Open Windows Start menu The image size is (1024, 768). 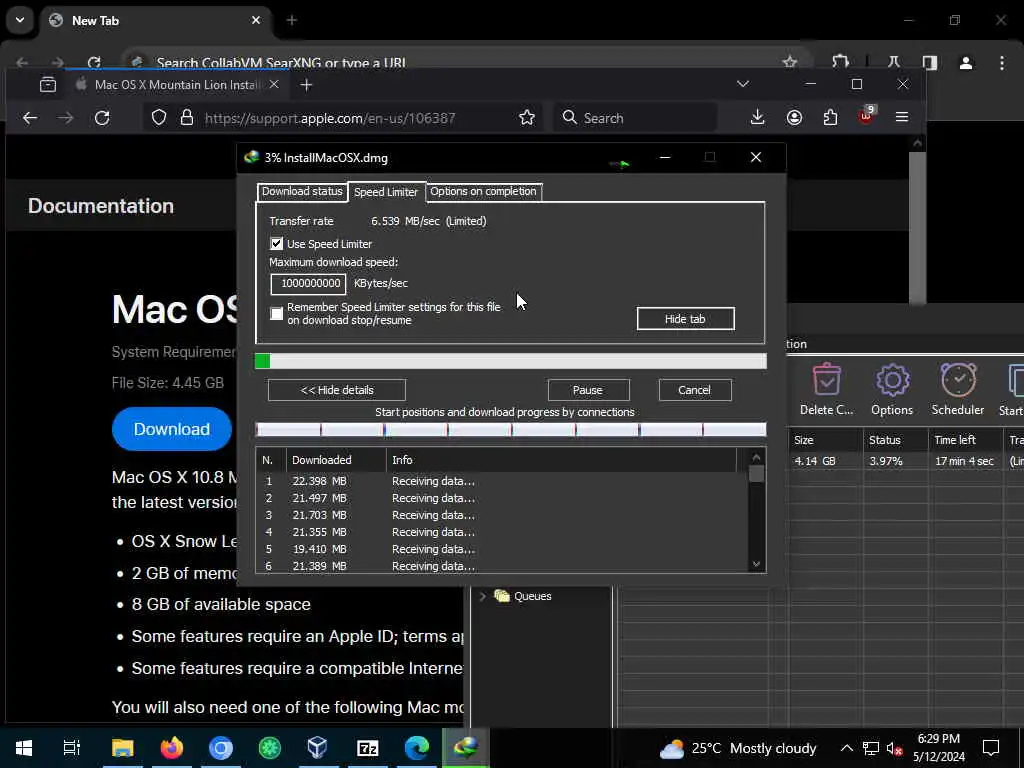click(x=24, y=748)
